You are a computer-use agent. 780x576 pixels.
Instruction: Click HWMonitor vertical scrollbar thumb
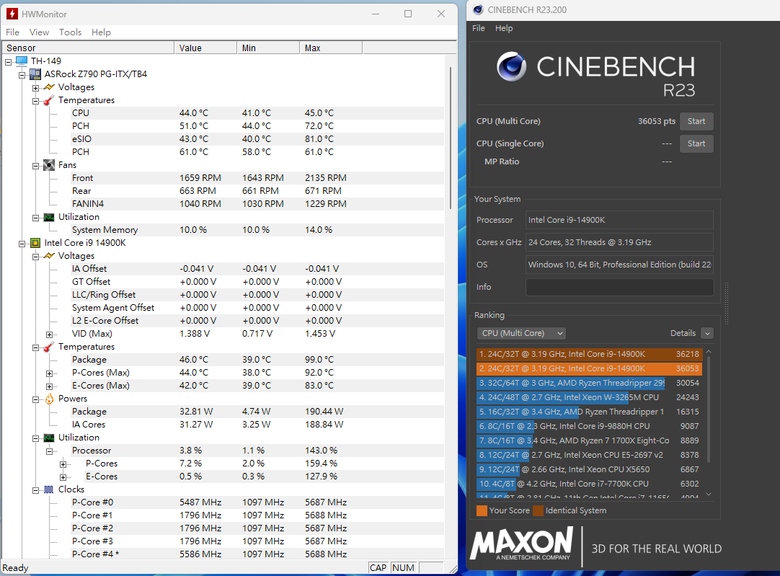click(451, 138)
